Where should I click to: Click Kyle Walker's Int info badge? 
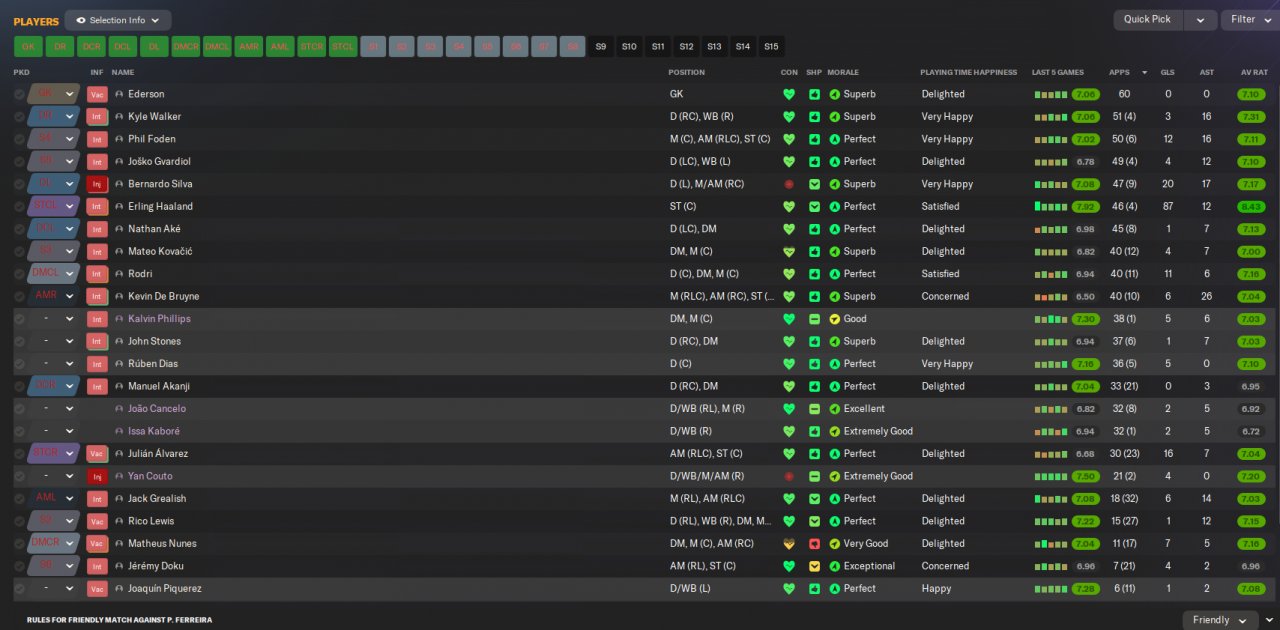tap(97, 117)
